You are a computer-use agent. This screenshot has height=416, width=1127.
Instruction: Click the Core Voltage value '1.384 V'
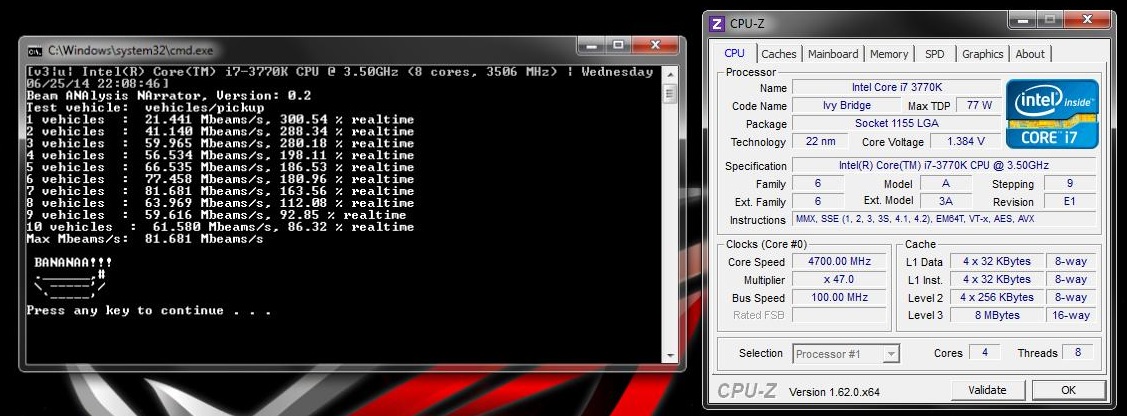965,142
